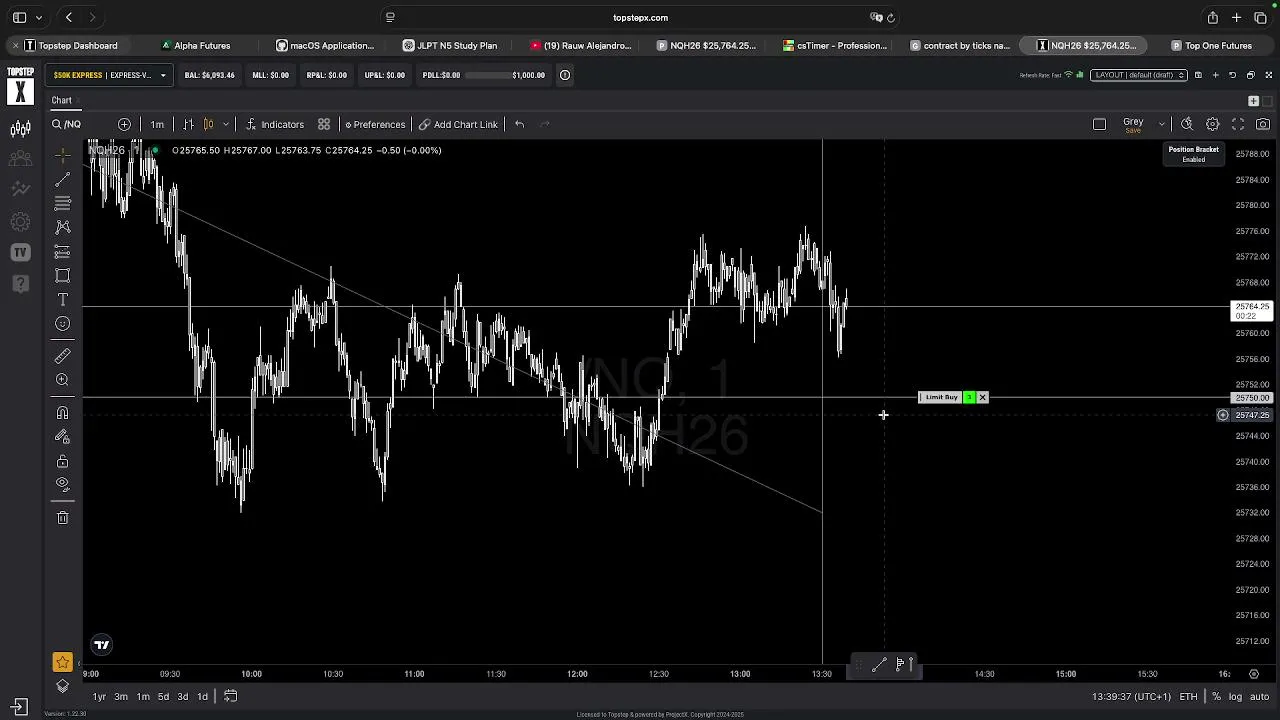
Task: Click Add Chart Link
Action: (458, 124)
